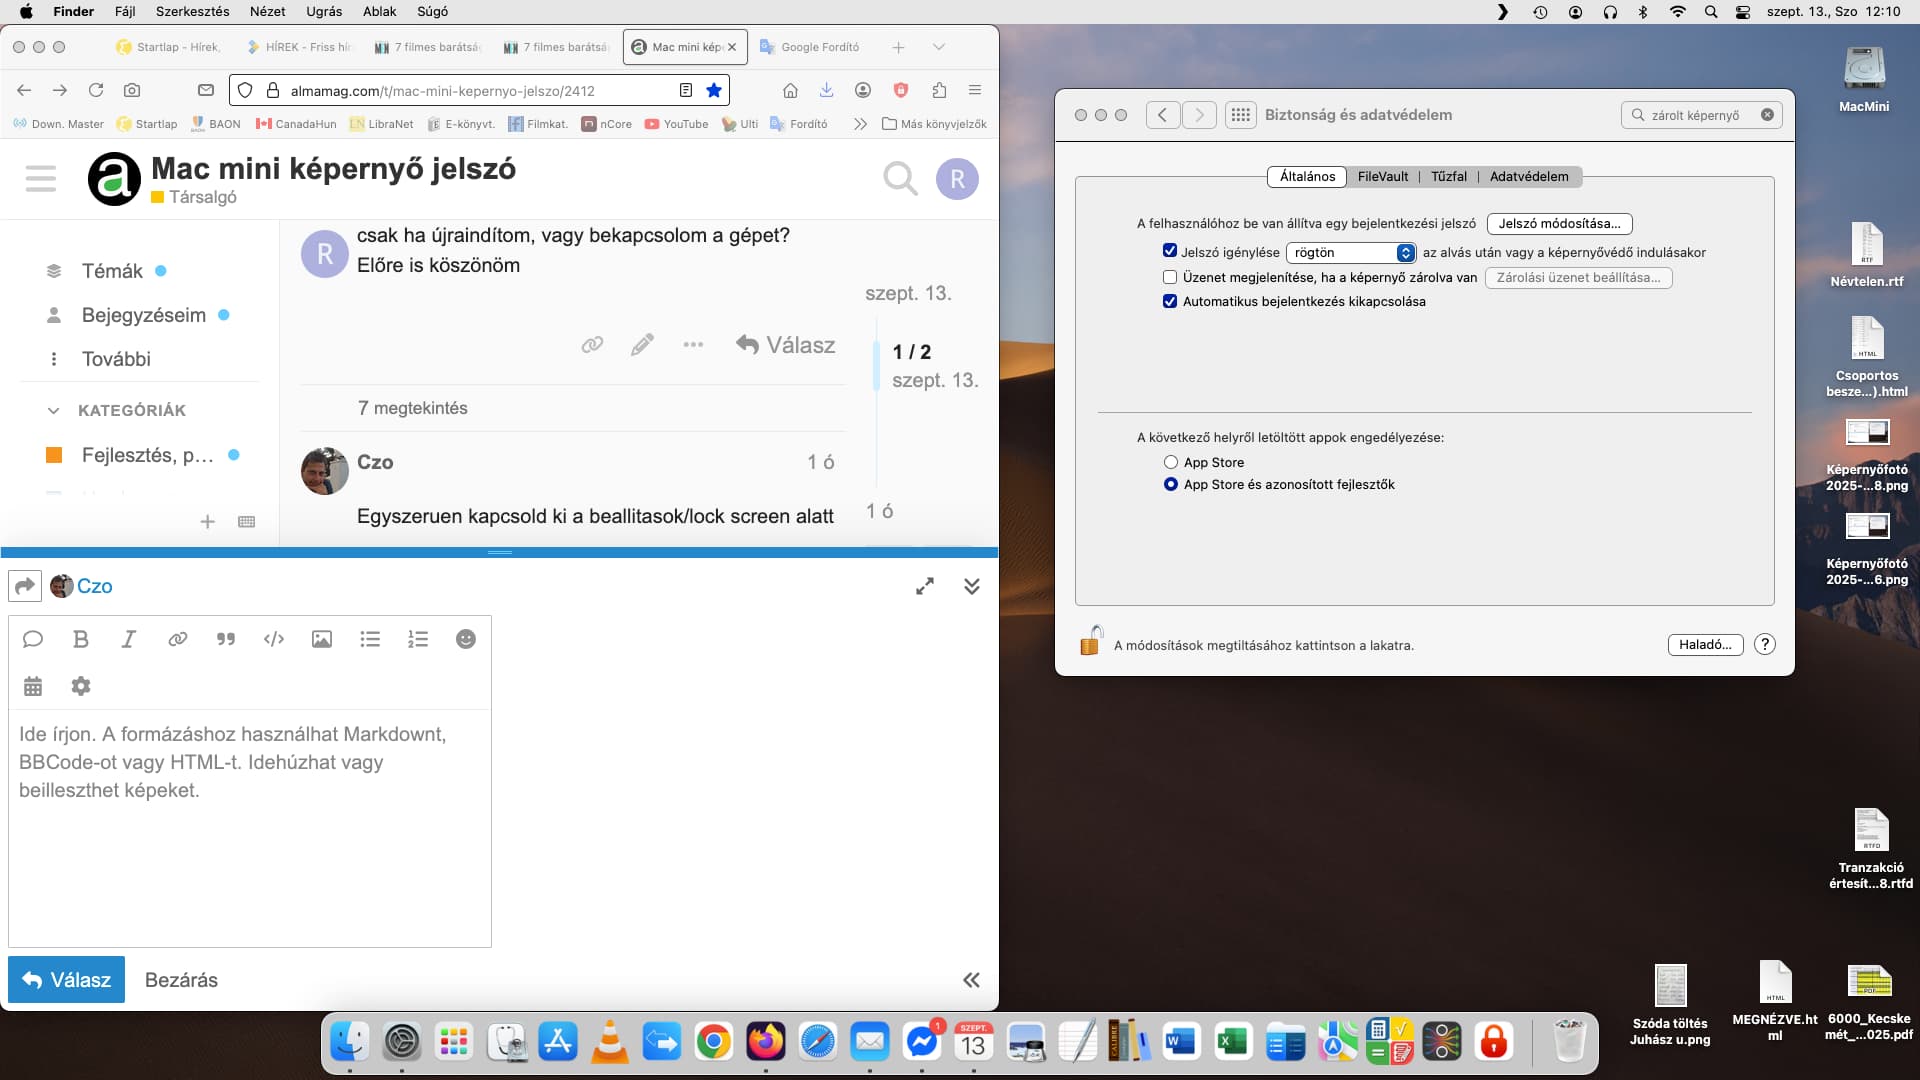Click the forum search magnifier icon
This screenshot has width=1920, height=1080.
900,179
